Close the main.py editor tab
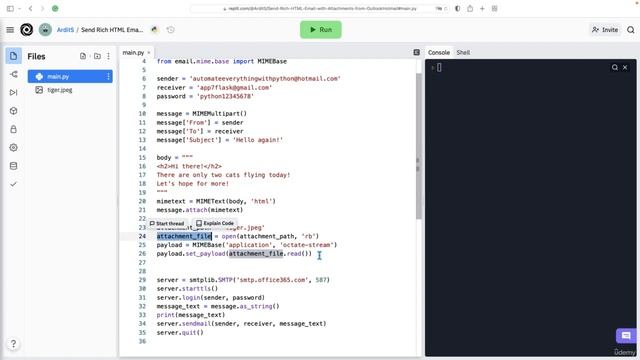This screenshot has width=640, height=360. coord(149,53)
